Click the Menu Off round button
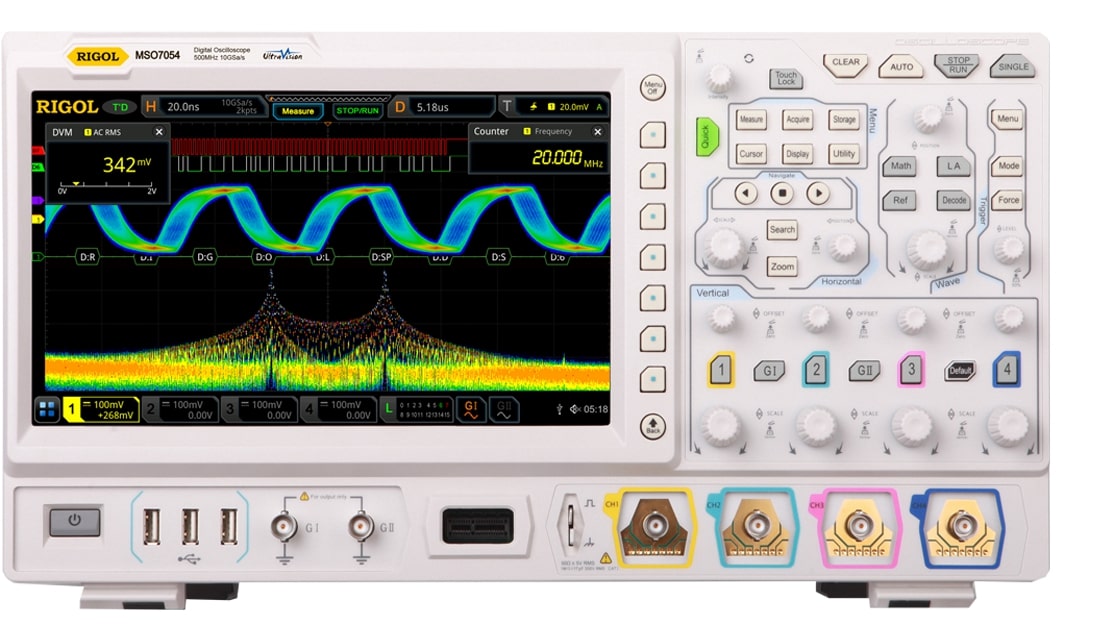1100x642 pixels. coord(652,88)
